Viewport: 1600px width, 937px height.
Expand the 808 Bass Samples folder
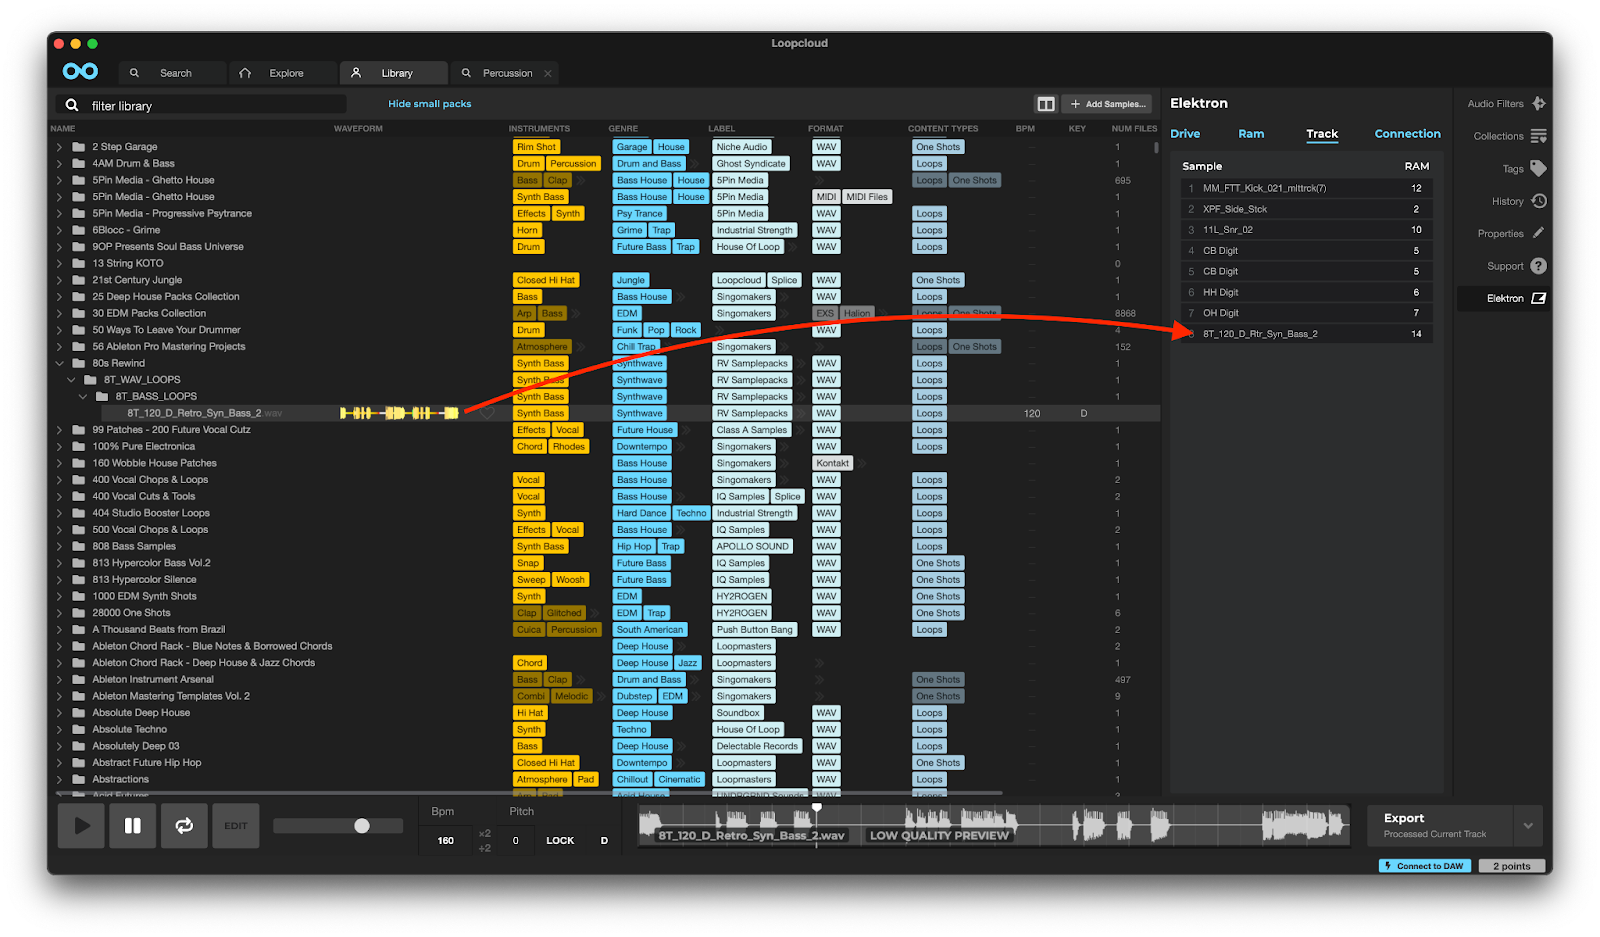(60, 546)
